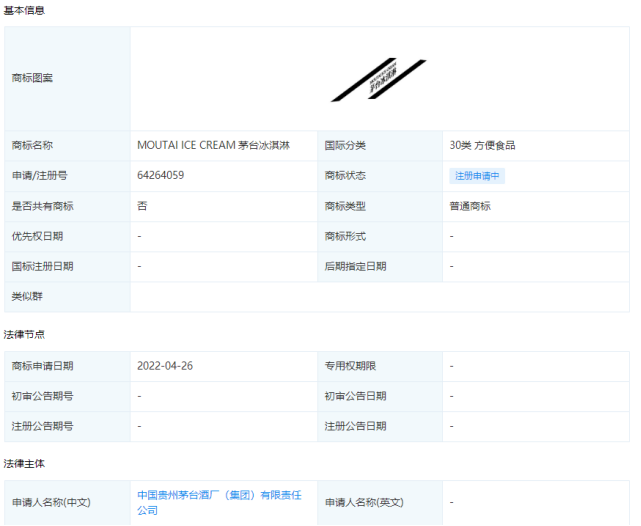
Task: Click the 是否共有商标 field label
Action: click(42, 206)
